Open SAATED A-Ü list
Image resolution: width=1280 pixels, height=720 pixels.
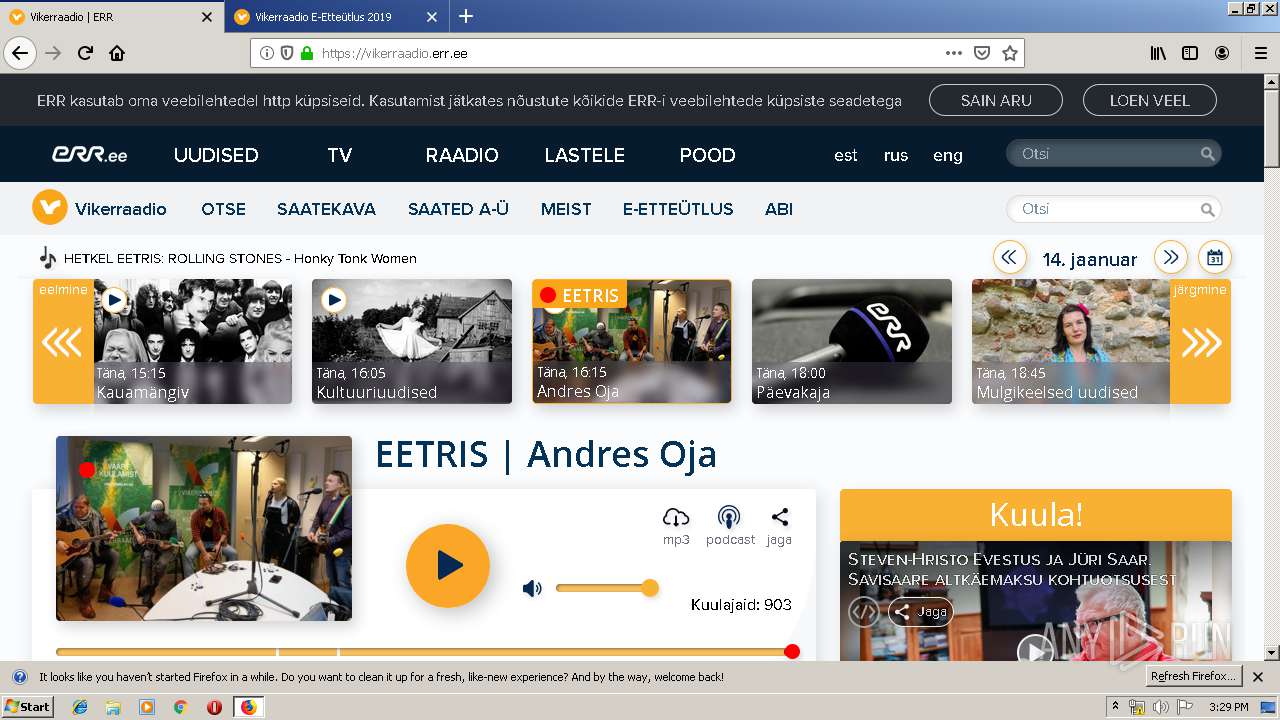[458, 209]
